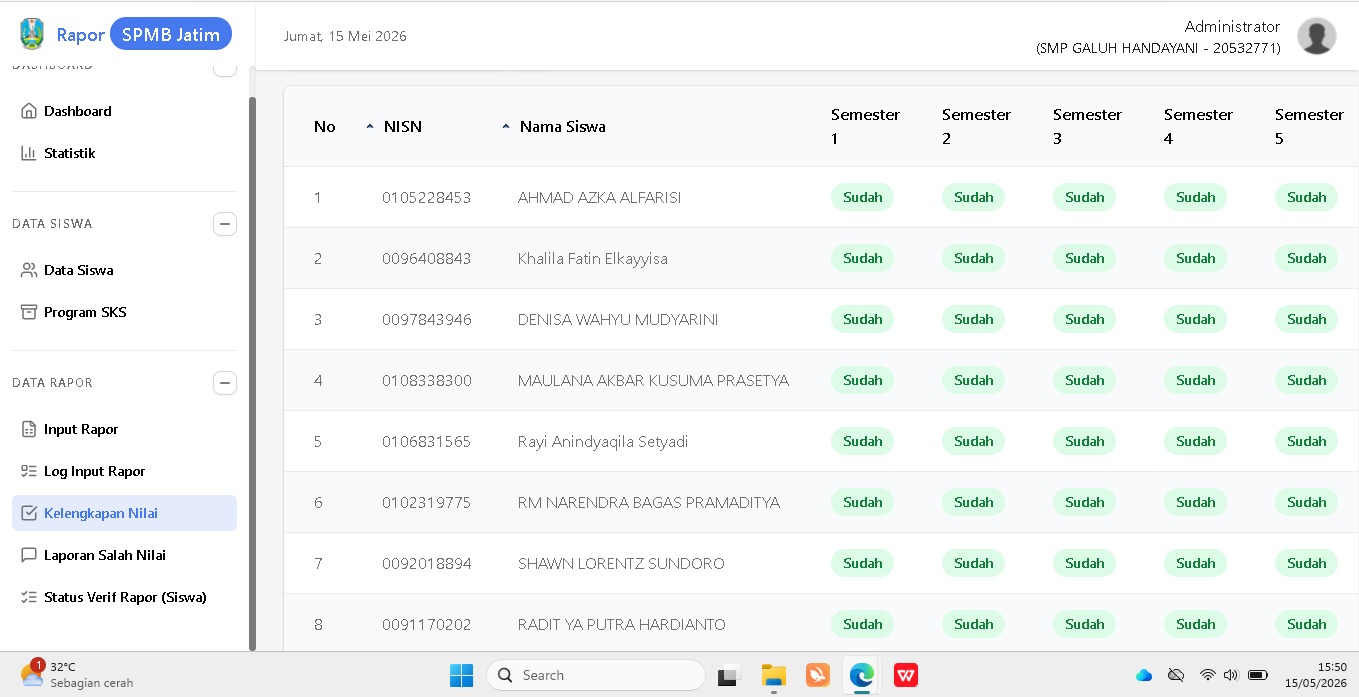1359x697 pixels.
Task: Click the battery tray icon
Action: [1258, 675]
